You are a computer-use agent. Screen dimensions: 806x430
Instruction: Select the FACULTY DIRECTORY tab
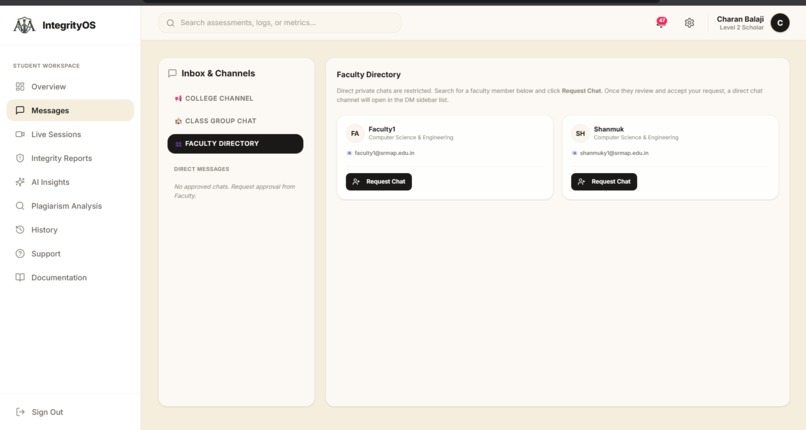[235, 144]
